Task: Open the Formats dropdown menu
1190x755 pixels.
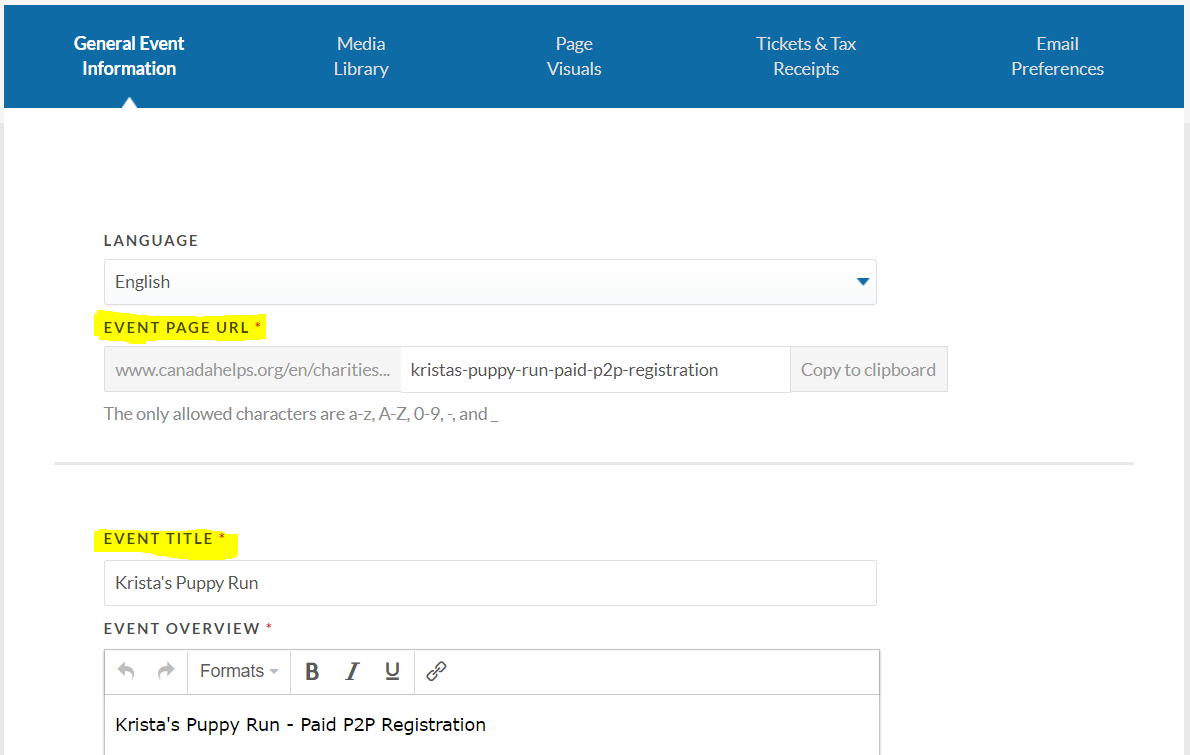Action: [238, 671]
